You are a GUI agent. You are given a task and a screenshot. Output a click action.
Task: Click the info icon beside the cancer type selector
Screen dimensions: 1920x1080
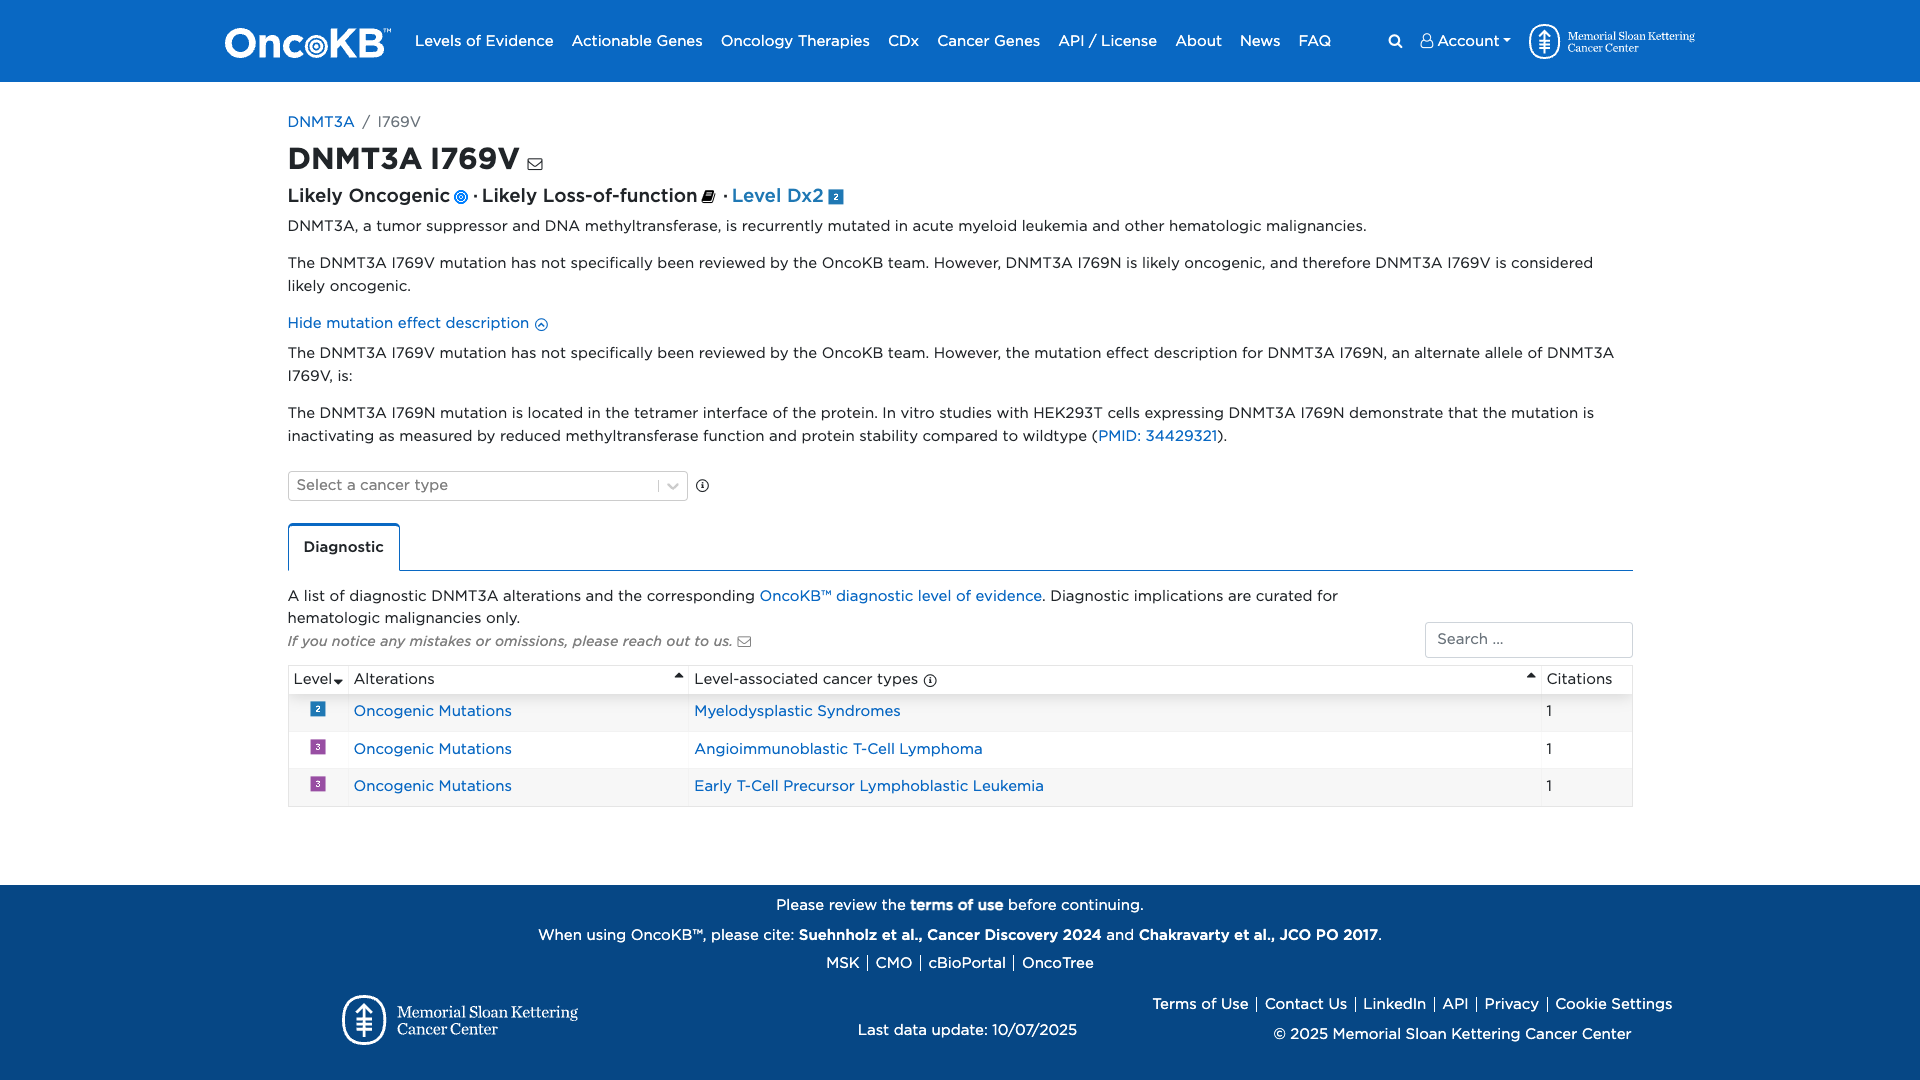pos(703,486)
